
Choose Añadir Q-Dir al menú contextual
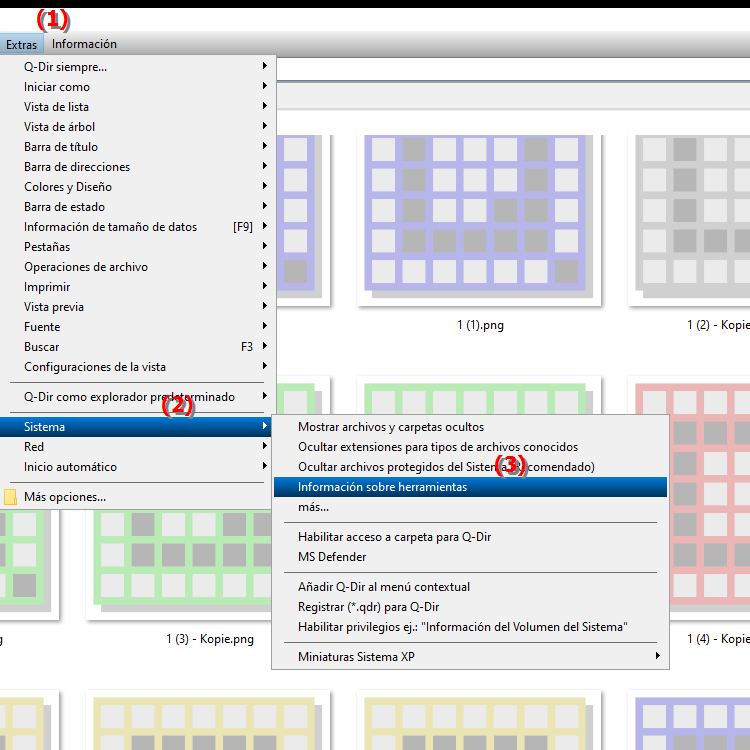(470, 587)
